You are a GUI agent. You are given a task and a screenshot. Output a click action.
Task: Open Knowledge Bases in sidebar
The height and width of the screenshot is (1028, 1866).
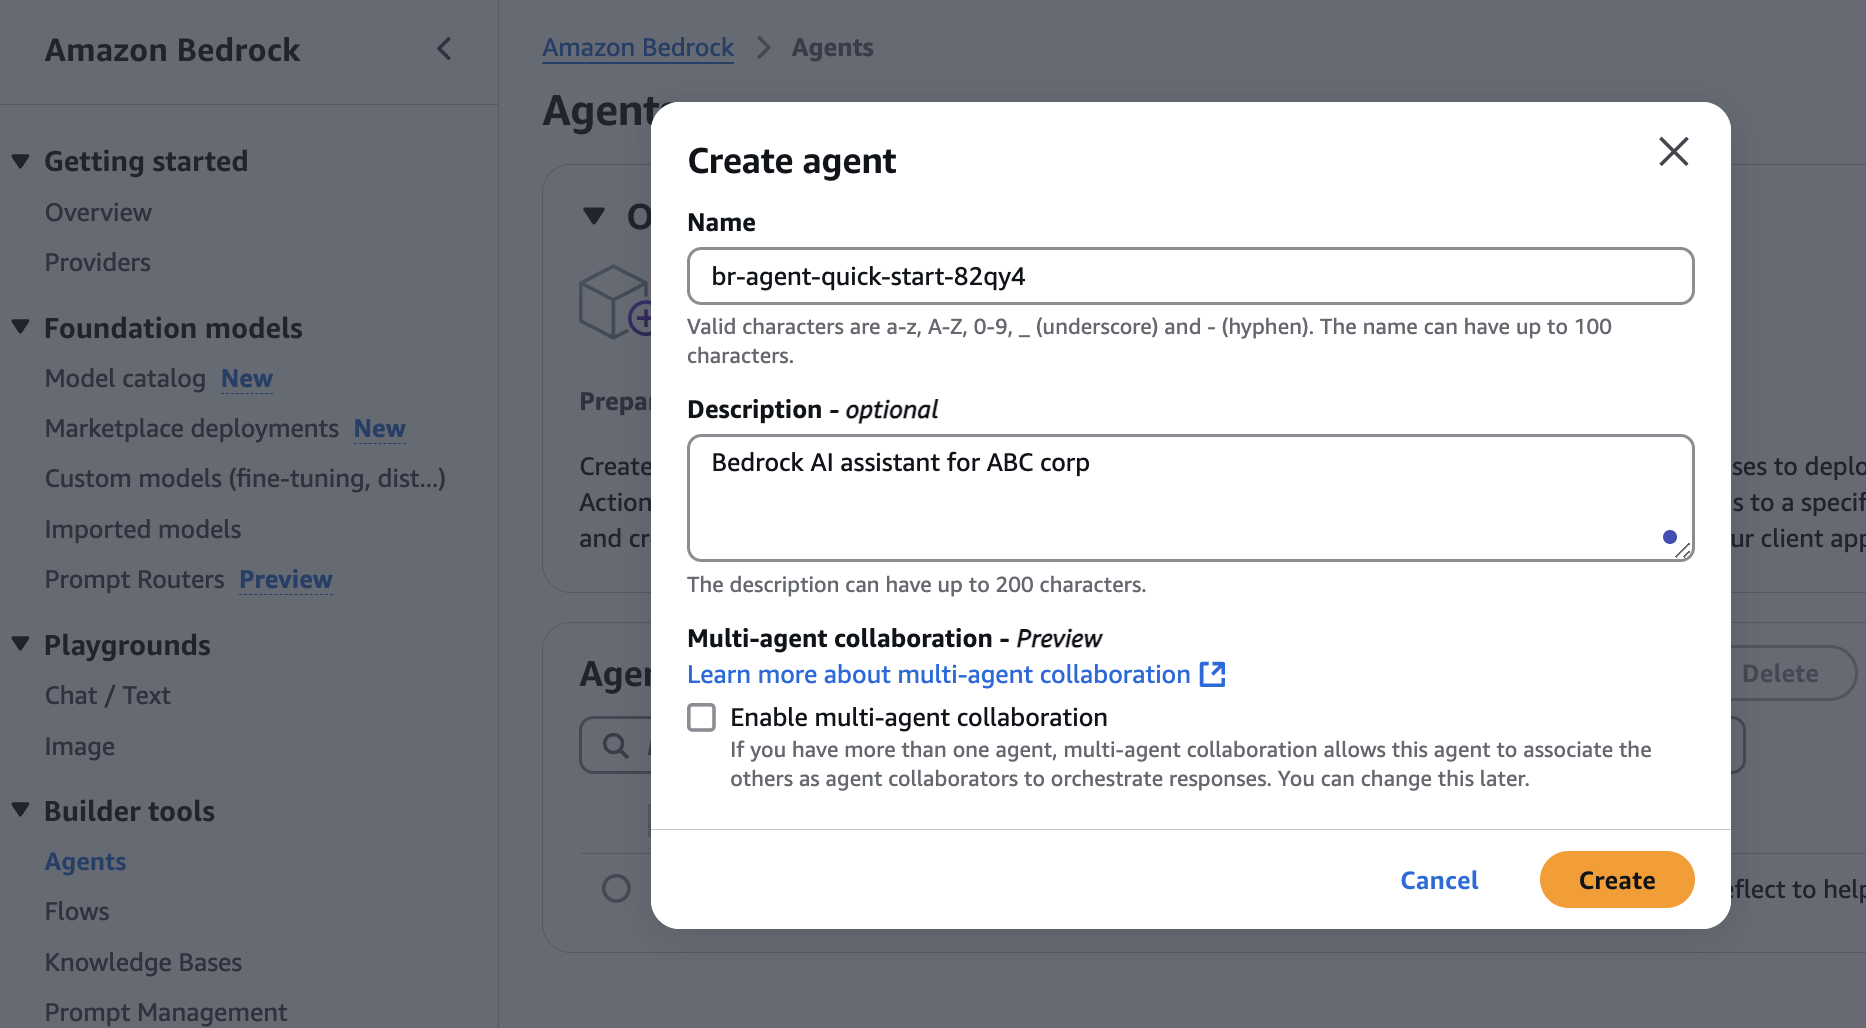(x=143, y=962)
